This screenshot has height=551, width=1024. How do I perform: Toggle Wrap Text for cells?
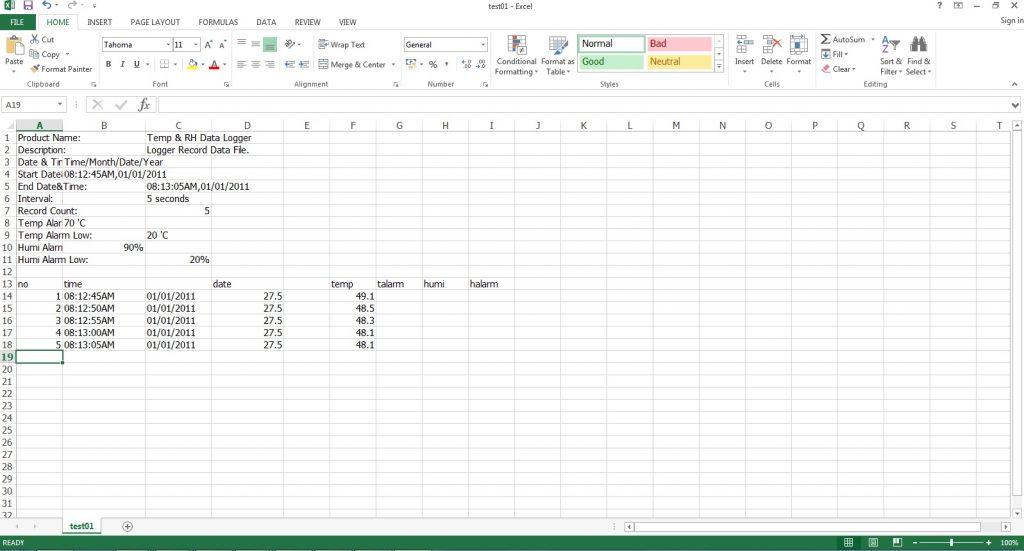(x=341, y=45)
